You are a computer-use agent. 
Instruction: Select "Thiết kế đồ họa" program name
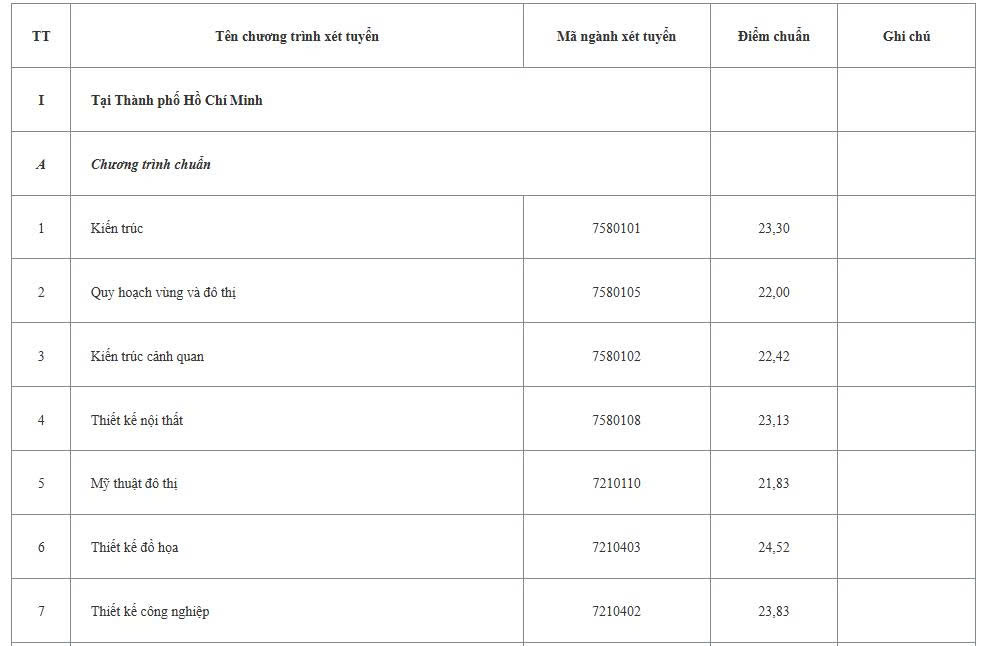(x=134, y=547)
